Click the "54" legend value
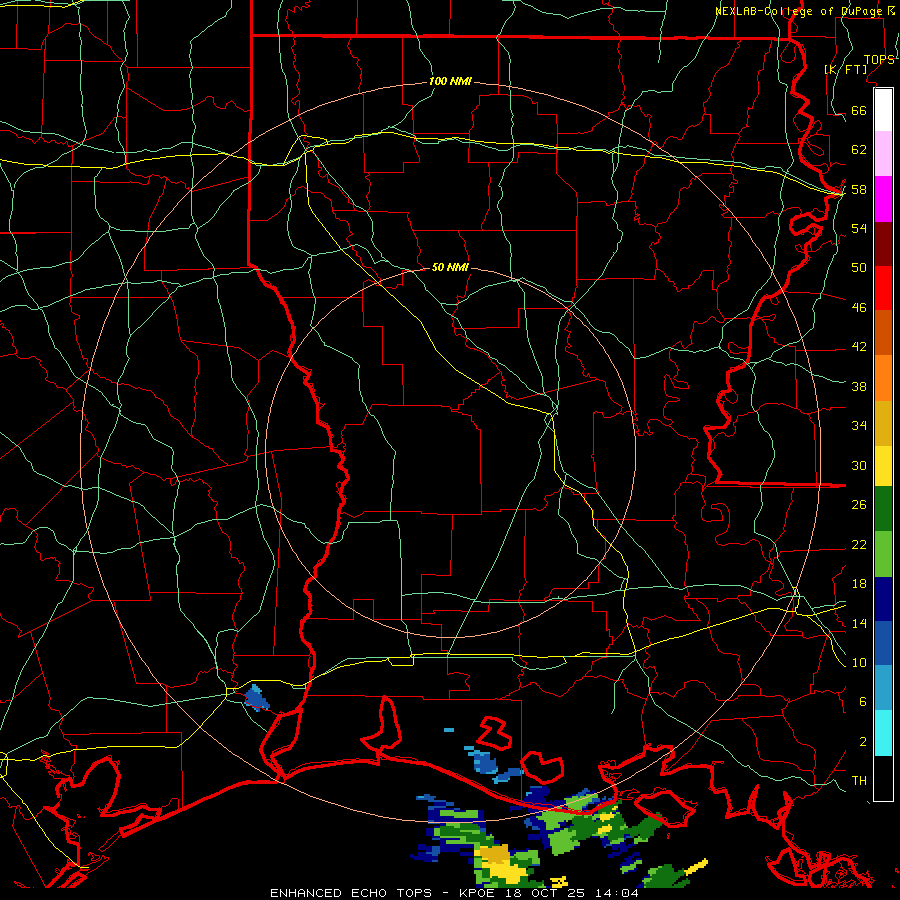The image size is (900, 900). pyautogui.click(x=859, y=228)
